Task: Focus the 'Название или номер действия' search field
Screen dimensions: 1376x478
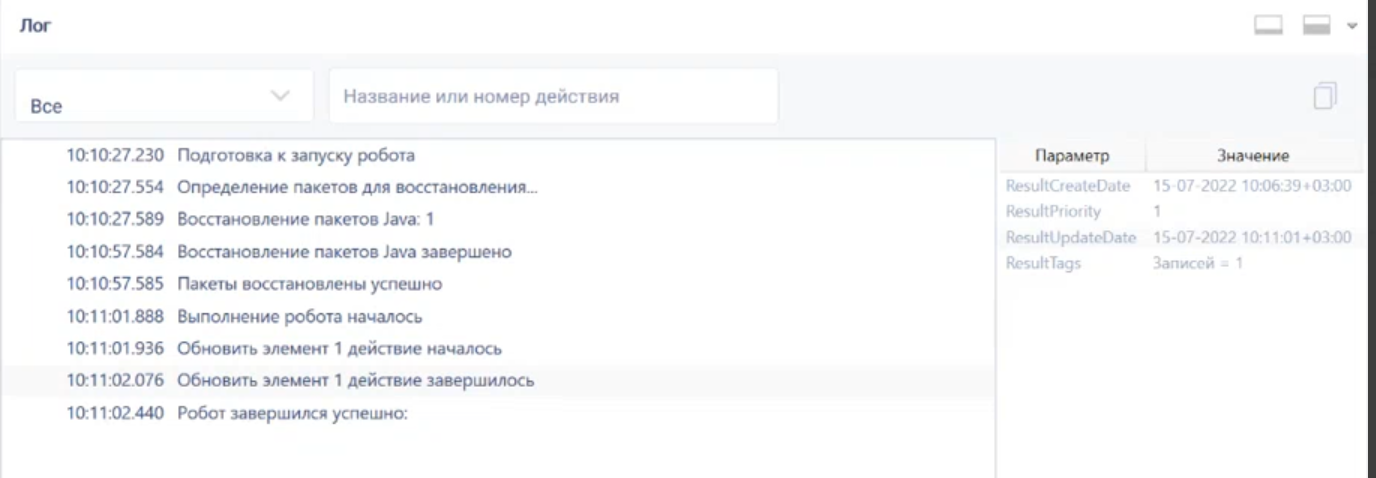Action: 553,97
